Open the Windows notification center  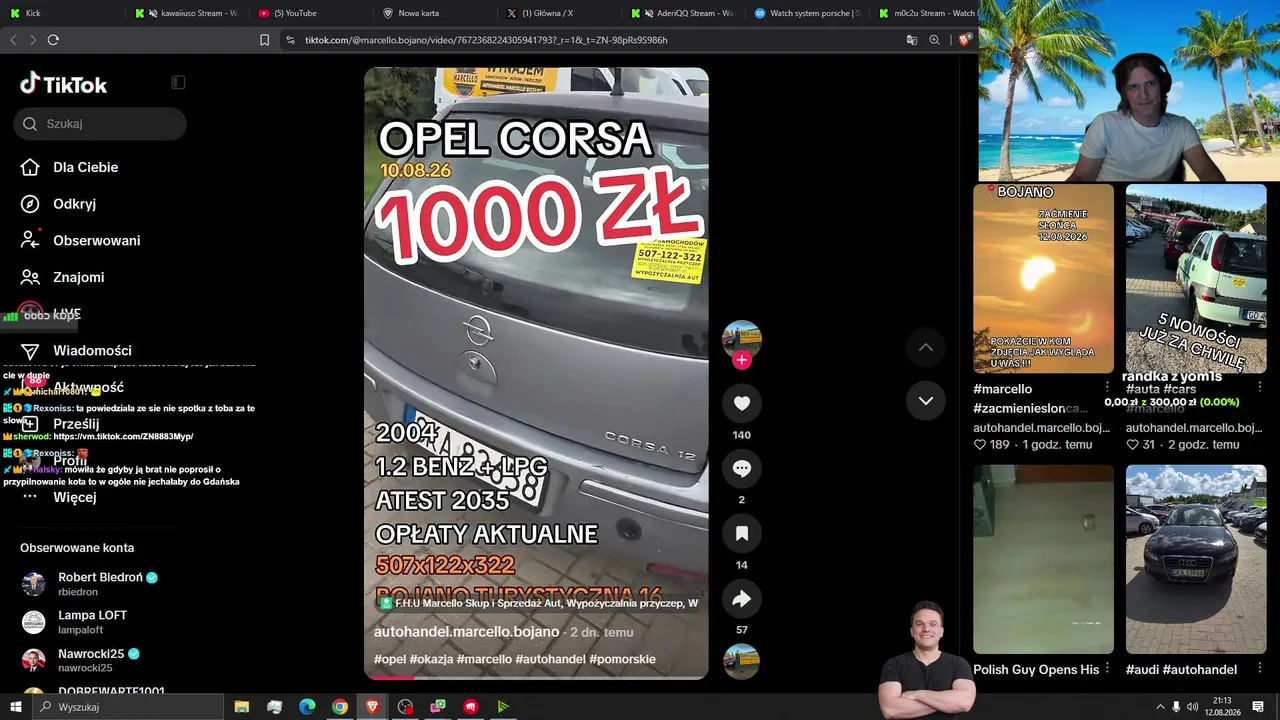tap(1258, 707)
